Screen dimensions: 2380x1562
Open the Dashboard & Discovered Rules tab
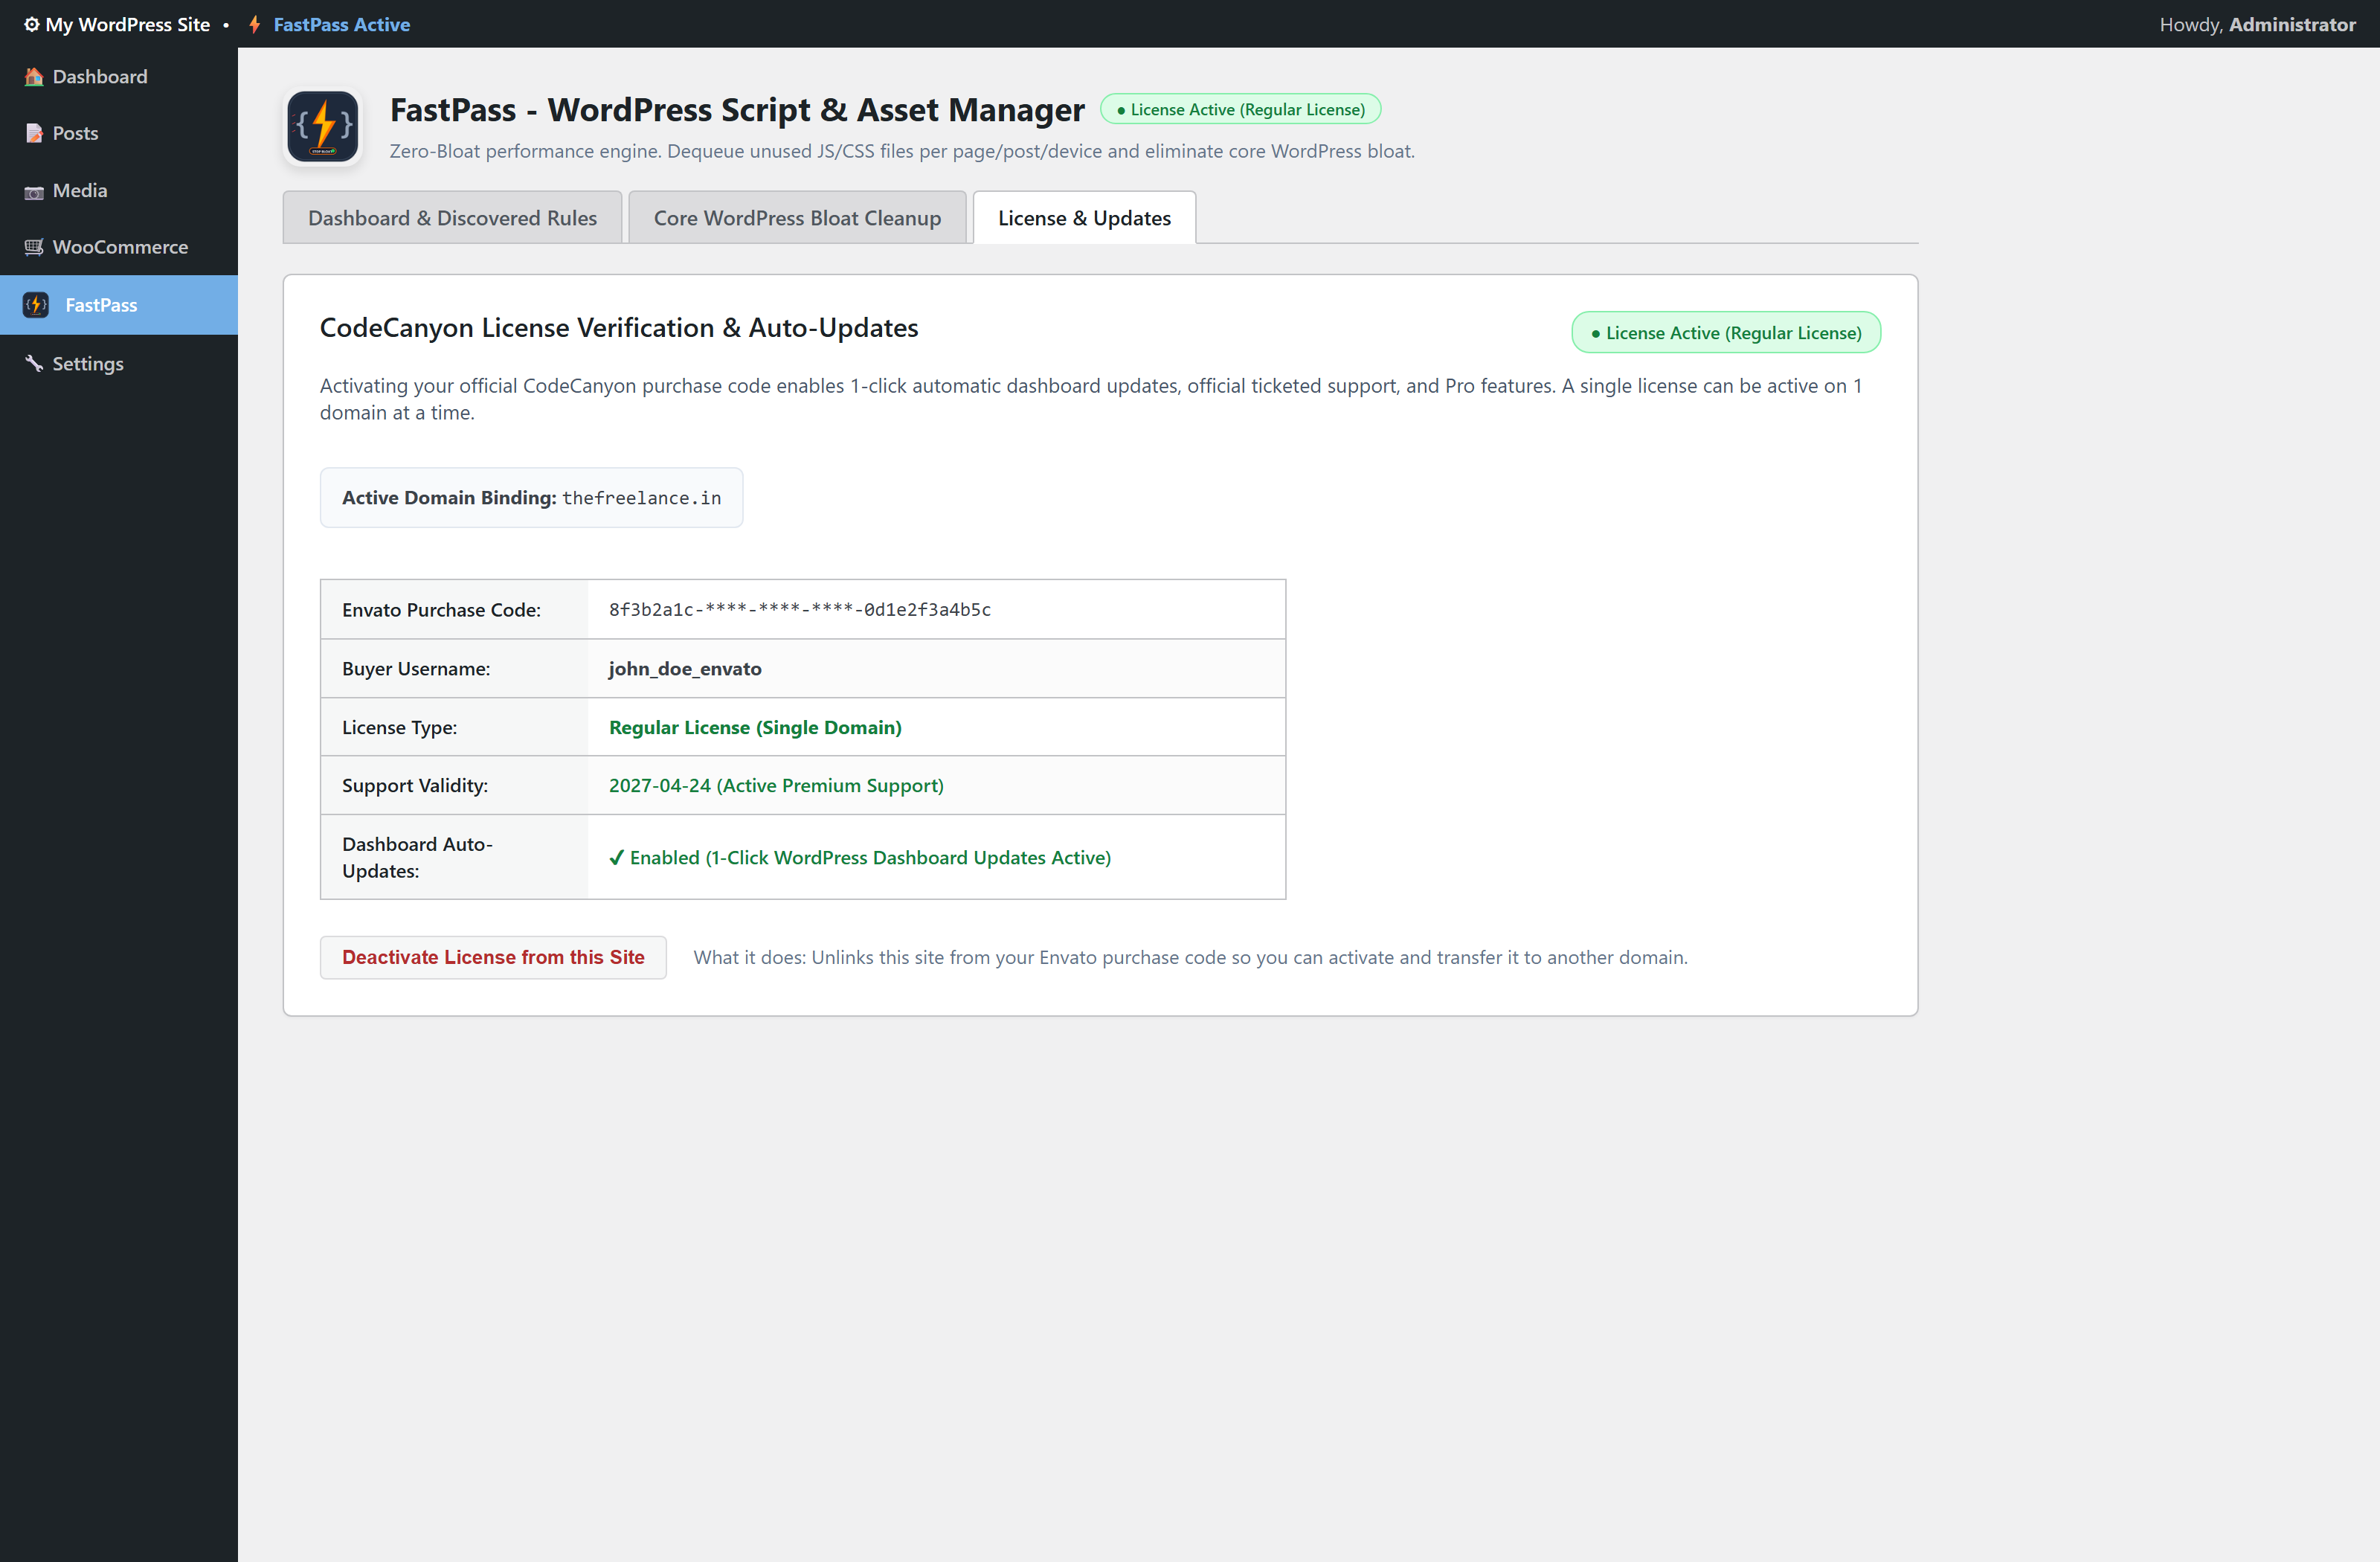pyautogui.click(x=452, y=218)
